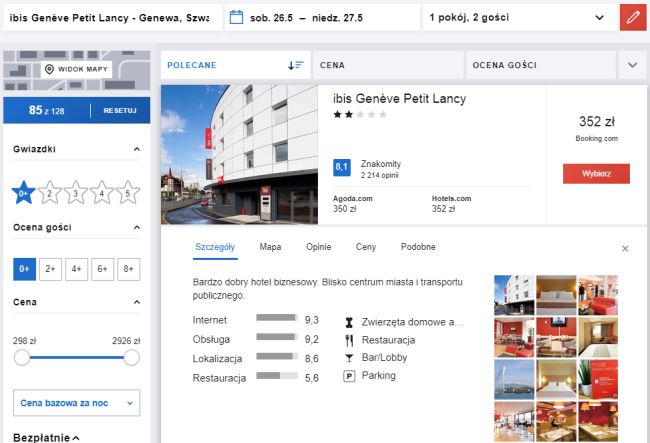Click the red pencil edit search icon

pos(632,18)
